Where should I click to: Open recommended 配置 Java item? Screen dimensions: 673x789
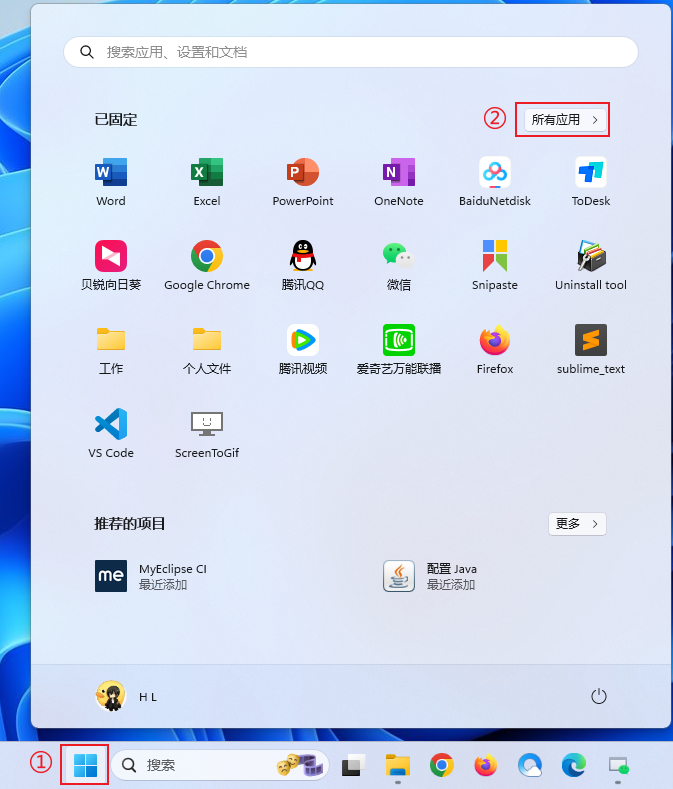(430, 576)
